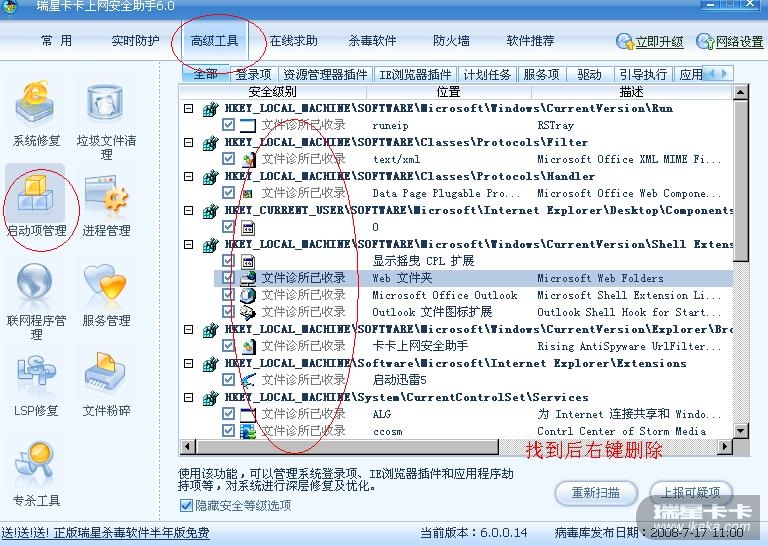Screen dimensions: 768x546
Task: Collapse CurrentControlSet\Services node
Action: point(189,398)
